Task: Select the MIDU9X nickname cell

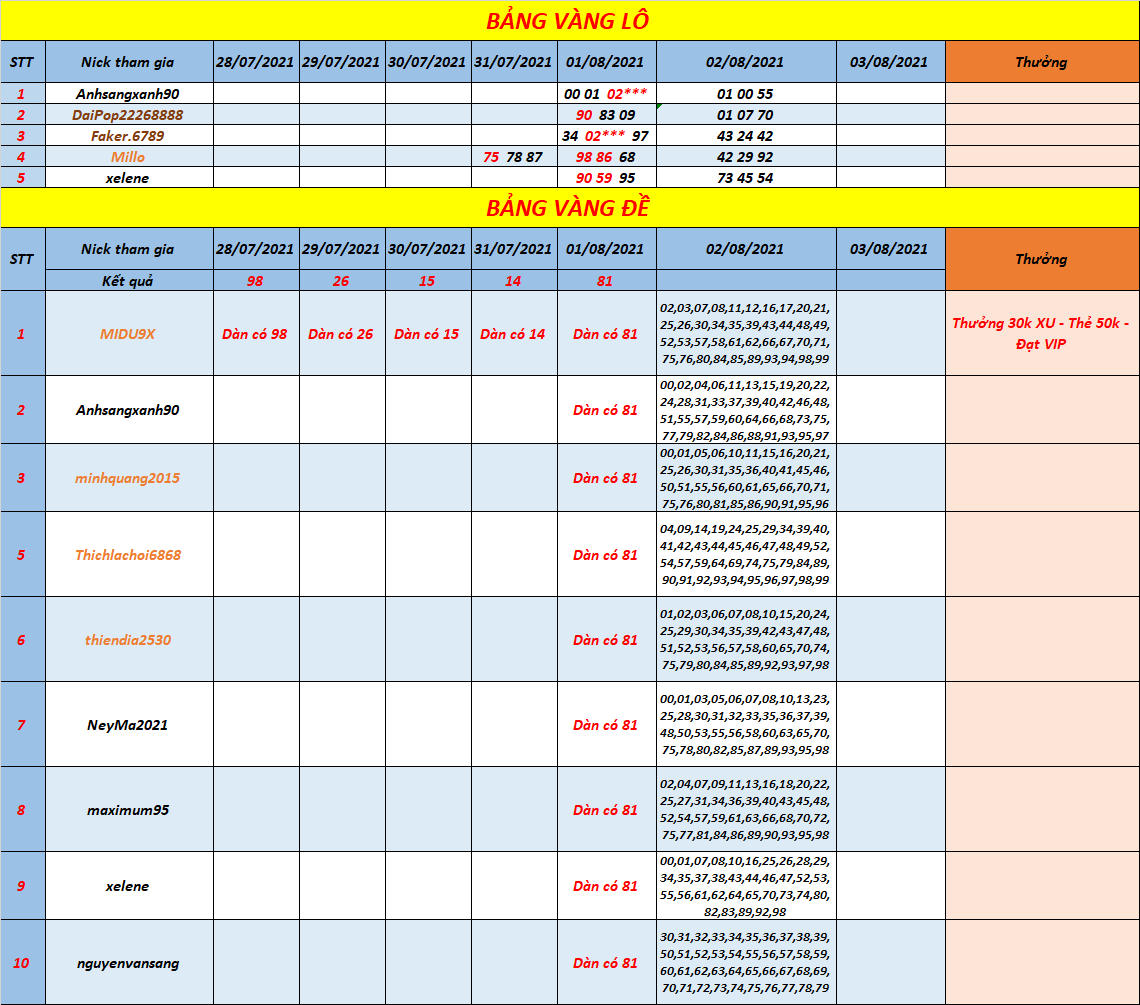Action: click(128, 334)
